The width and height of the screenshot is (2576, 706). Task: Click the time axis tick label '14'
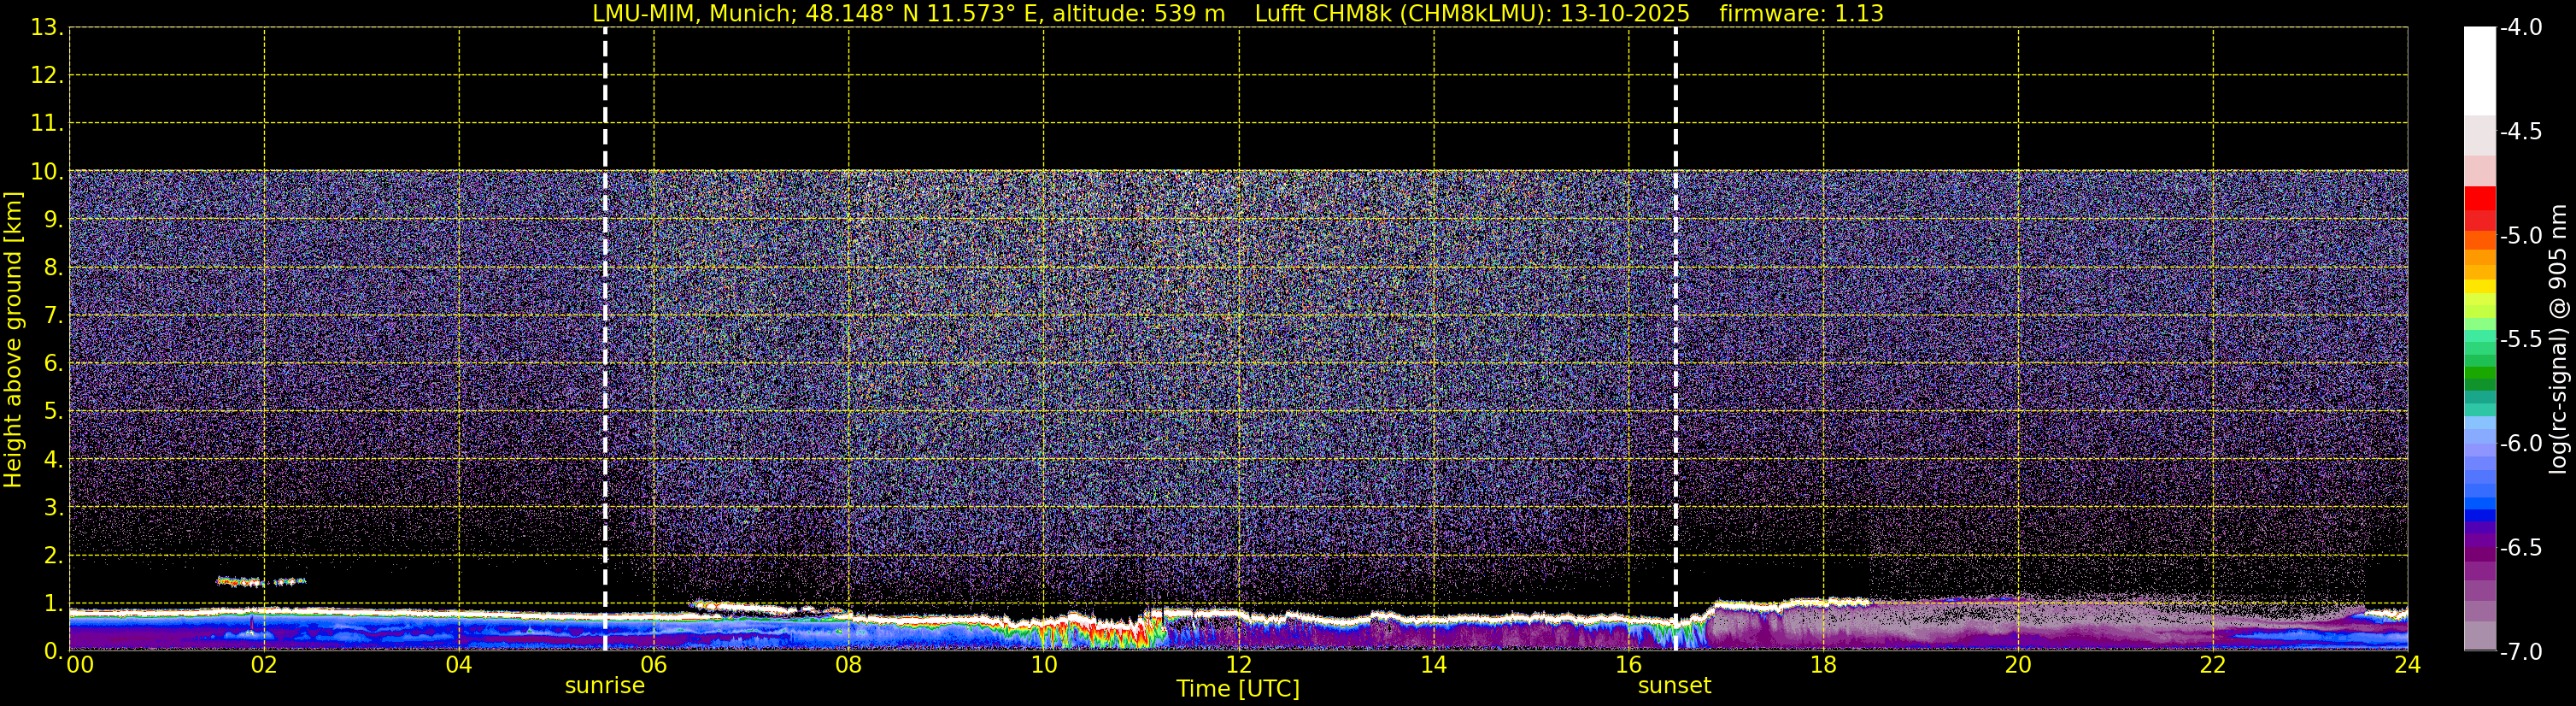coord(1433,666)
